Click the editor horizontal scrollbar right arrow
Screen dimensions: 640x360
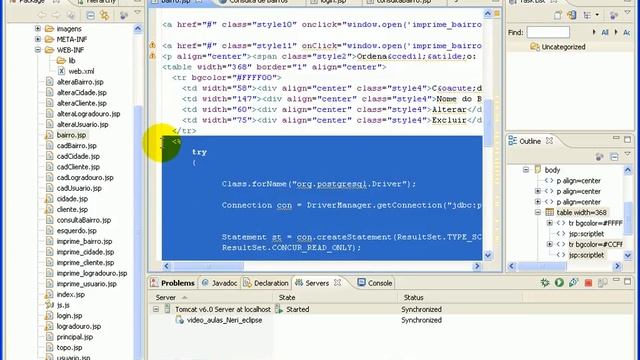(477, 266)
